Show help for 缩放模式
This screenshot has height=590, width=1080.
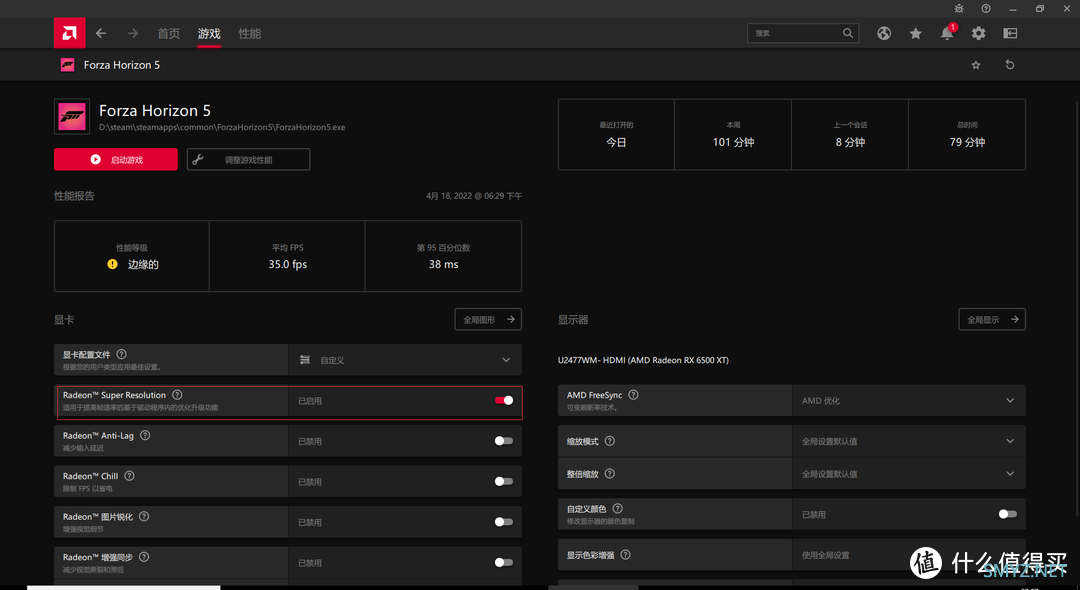coord(610,441)
